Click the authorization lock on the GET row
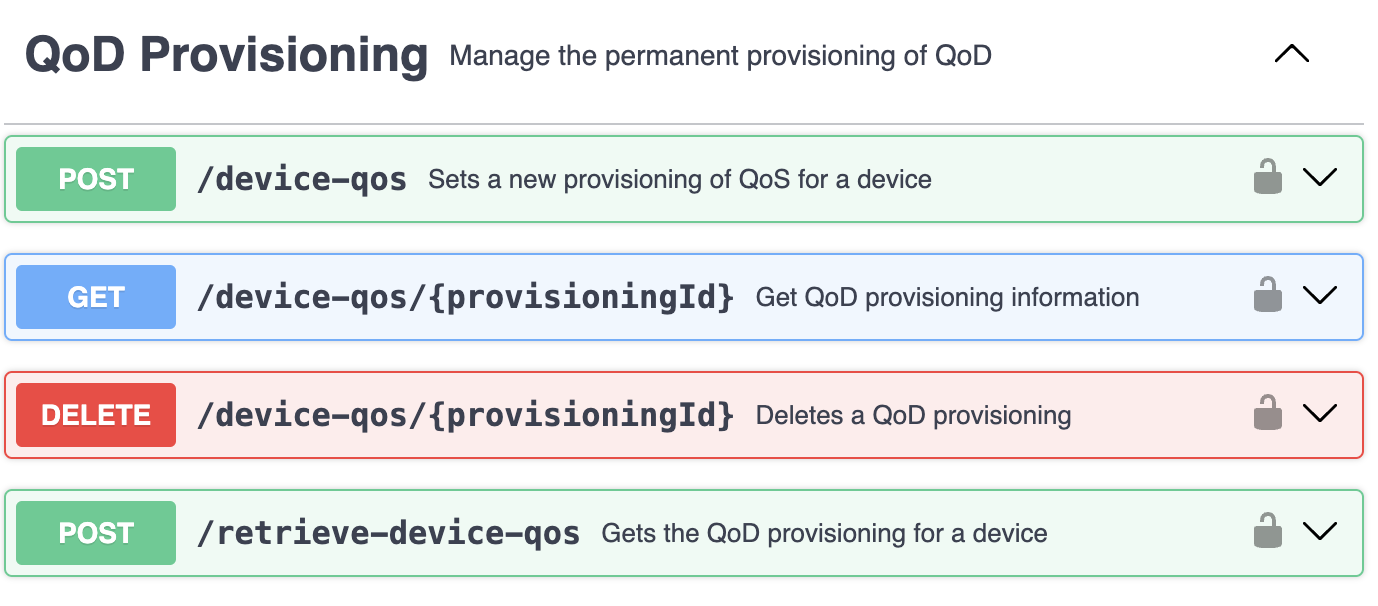 pyautogui.click(x=1267, y=295)
